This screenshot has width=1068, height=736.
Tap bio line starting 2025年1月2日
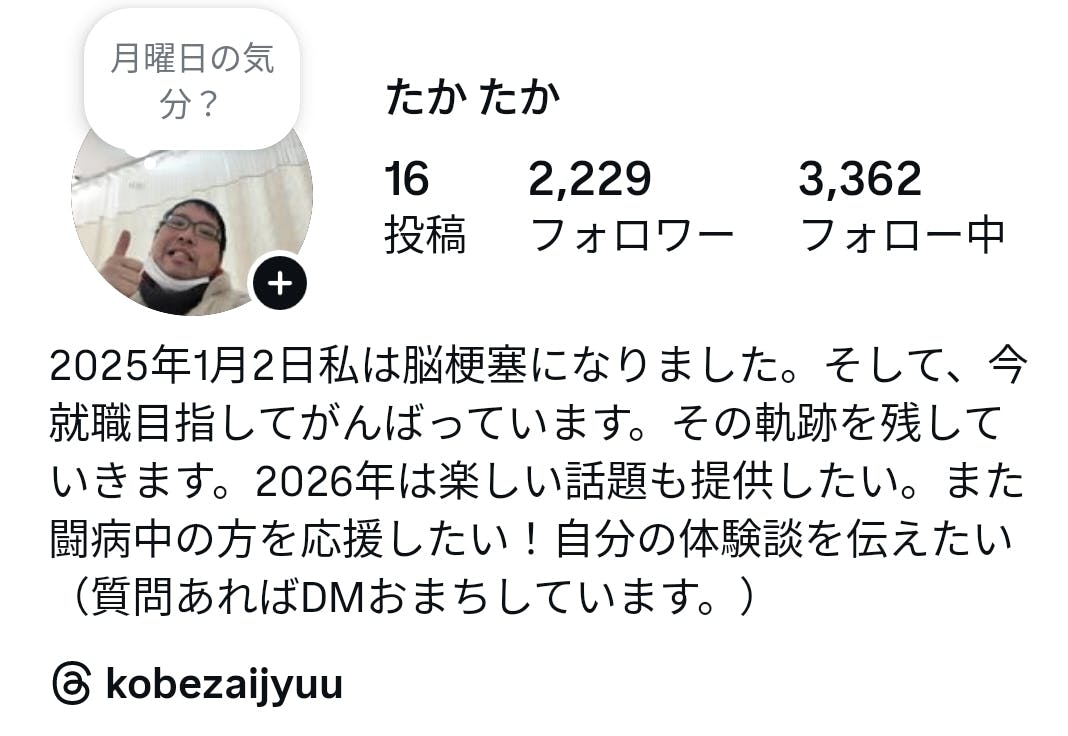538,366
